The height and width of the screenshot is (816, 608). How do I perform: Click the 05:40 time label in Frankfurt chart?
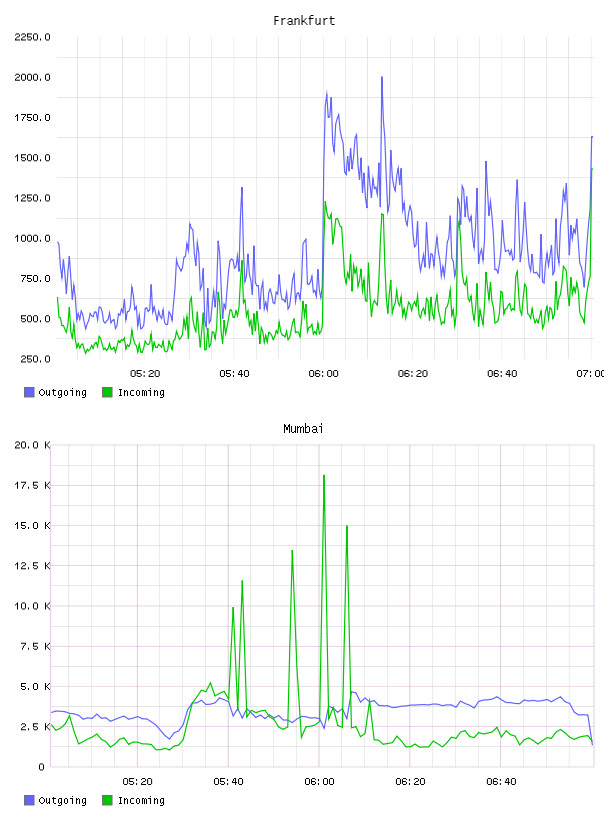tap(234, 374)
